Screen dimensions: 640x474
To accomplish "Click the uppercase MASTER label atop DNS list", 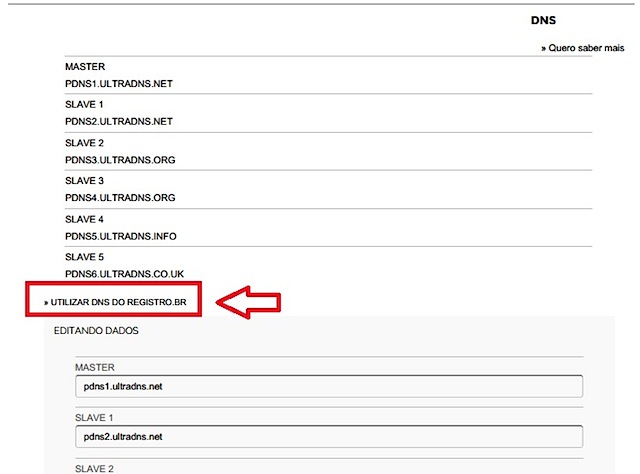I will (x=85, y=66).
